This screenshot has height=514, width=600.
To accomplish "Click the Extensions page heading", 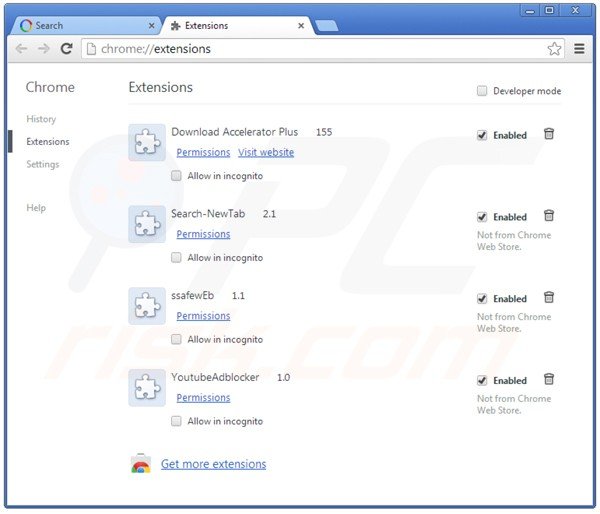I will click(161, 87).
